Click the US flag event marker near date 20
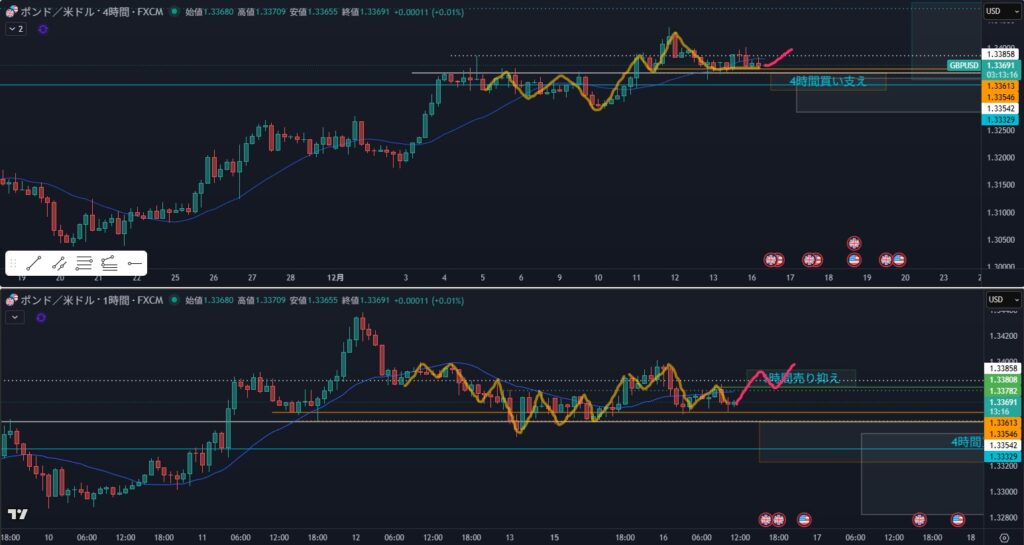This screenshot has height=545, width=1024. point(899,259)
